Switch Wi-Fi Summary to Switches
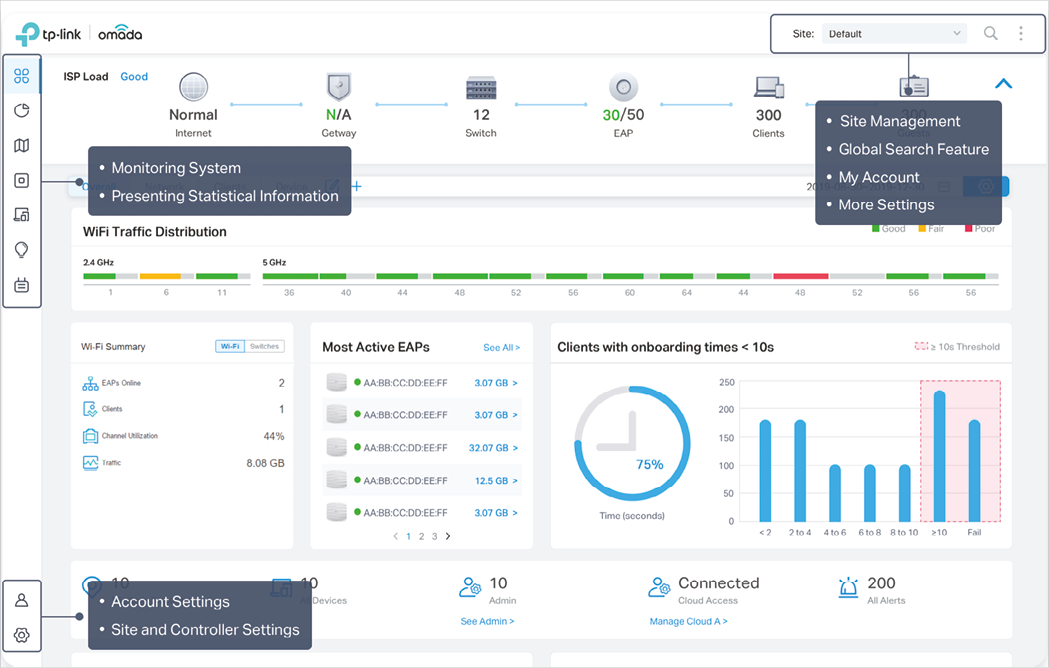 click(265, 346)
